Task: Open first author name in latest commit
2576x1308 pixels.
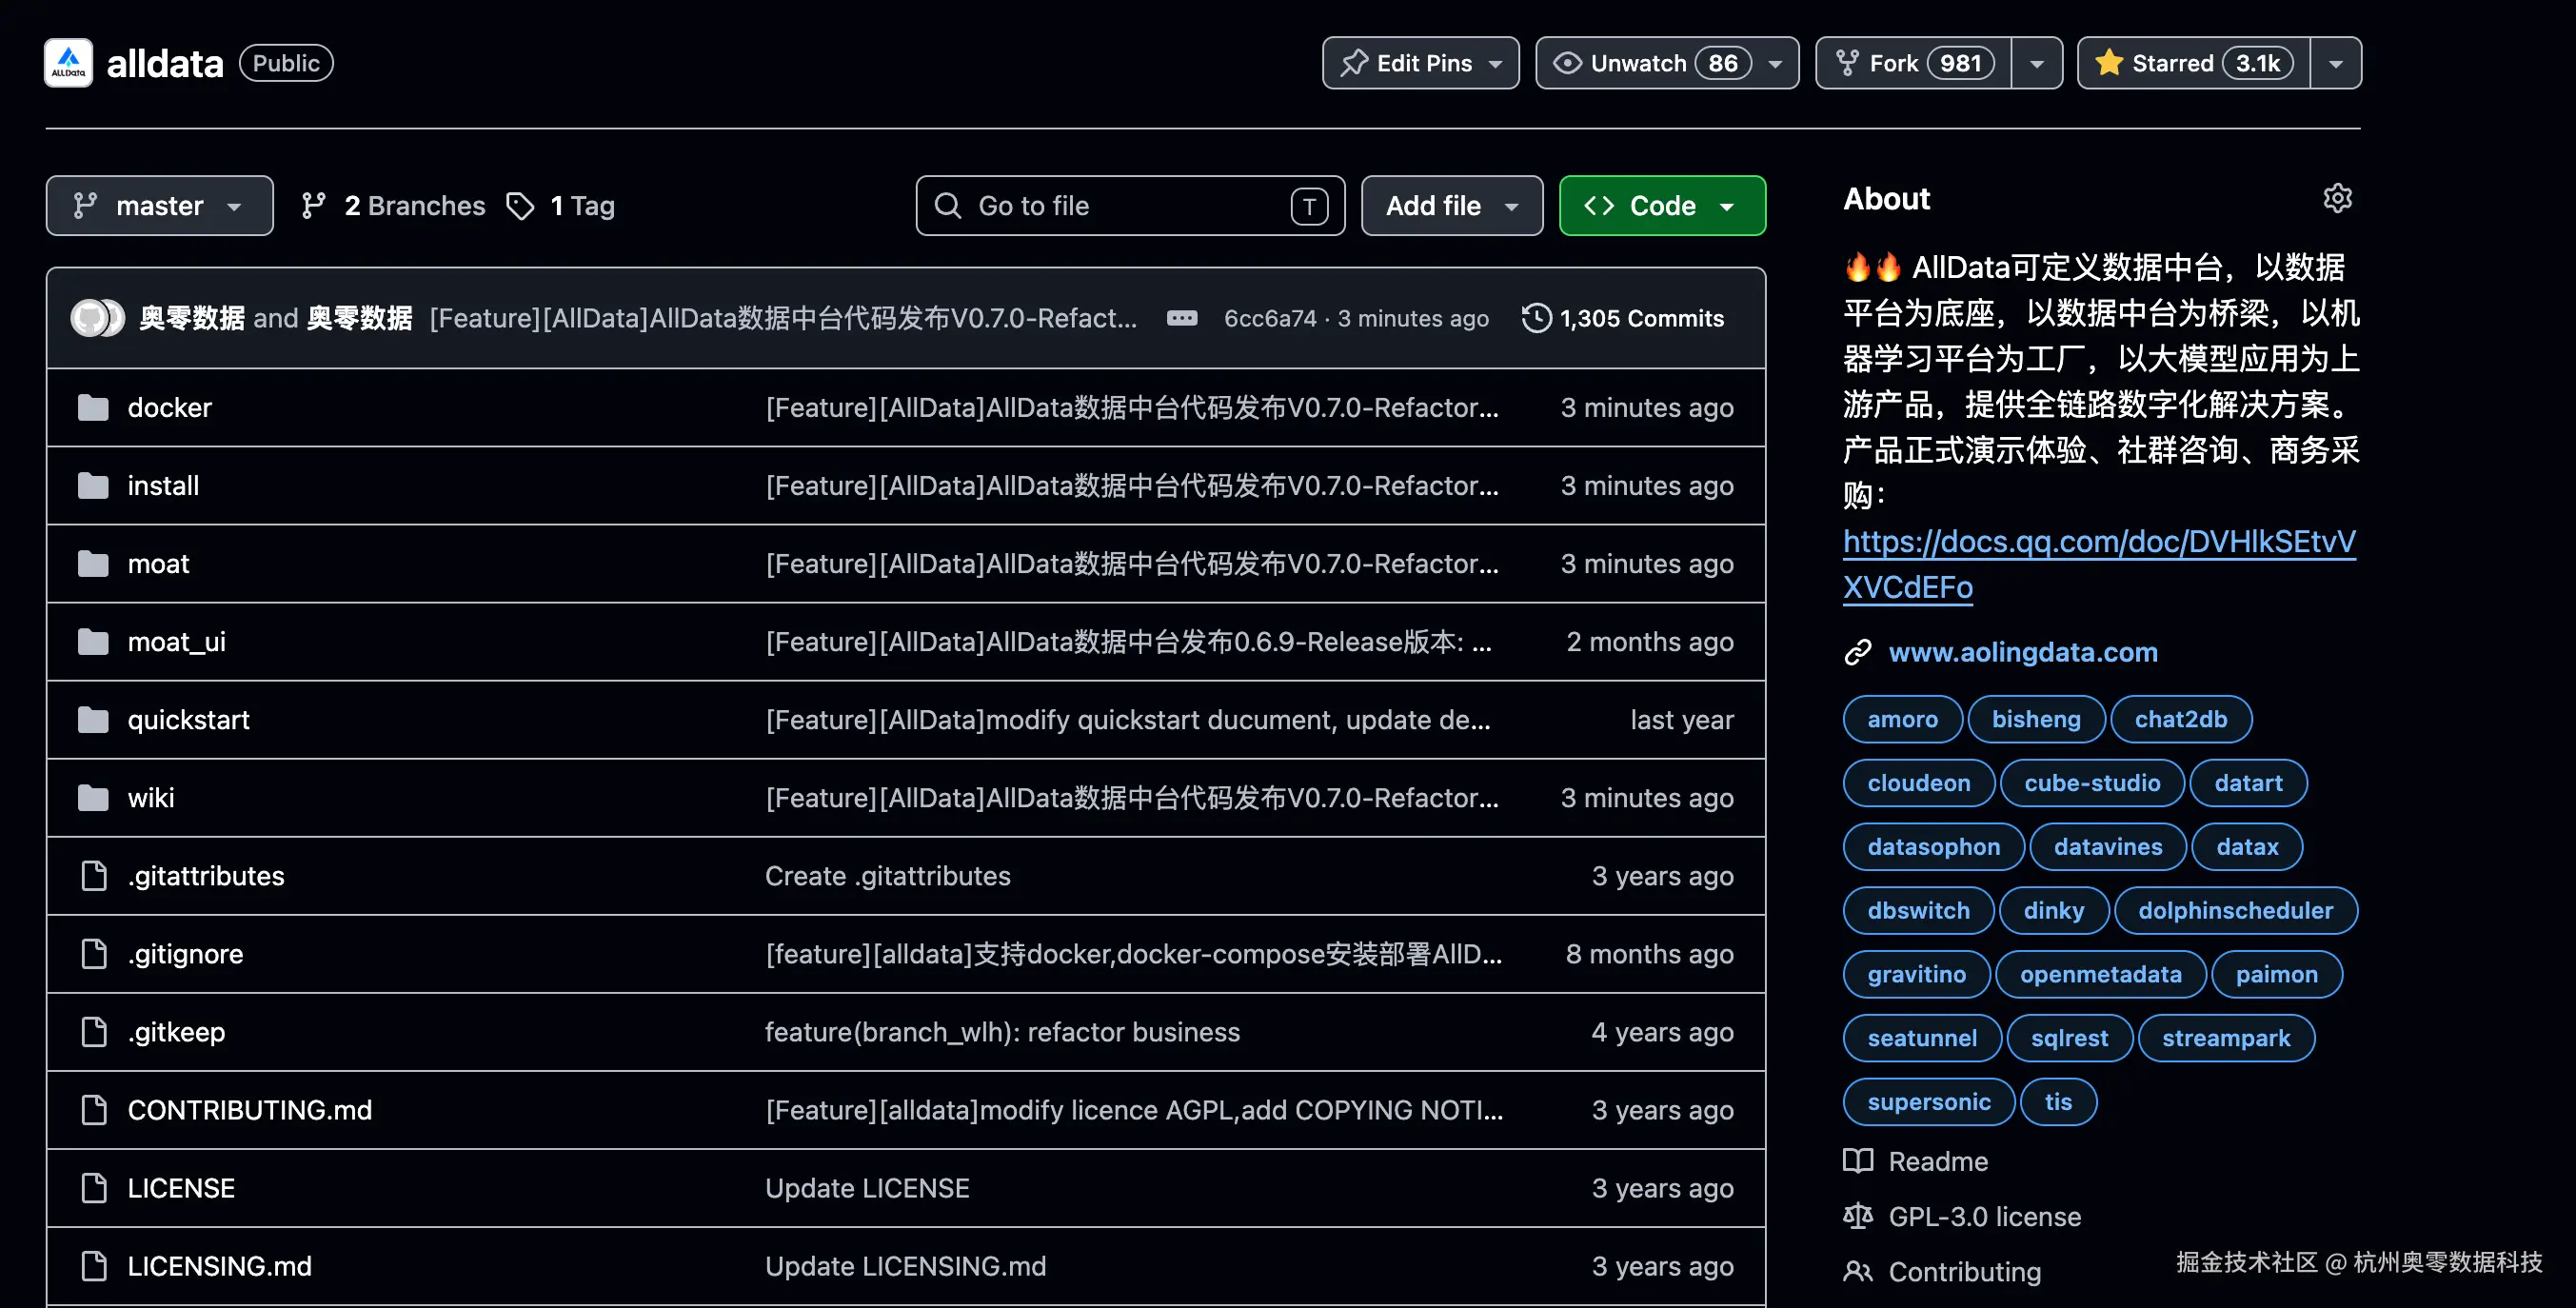Action: pyautogui.click(x=192, y=318)
